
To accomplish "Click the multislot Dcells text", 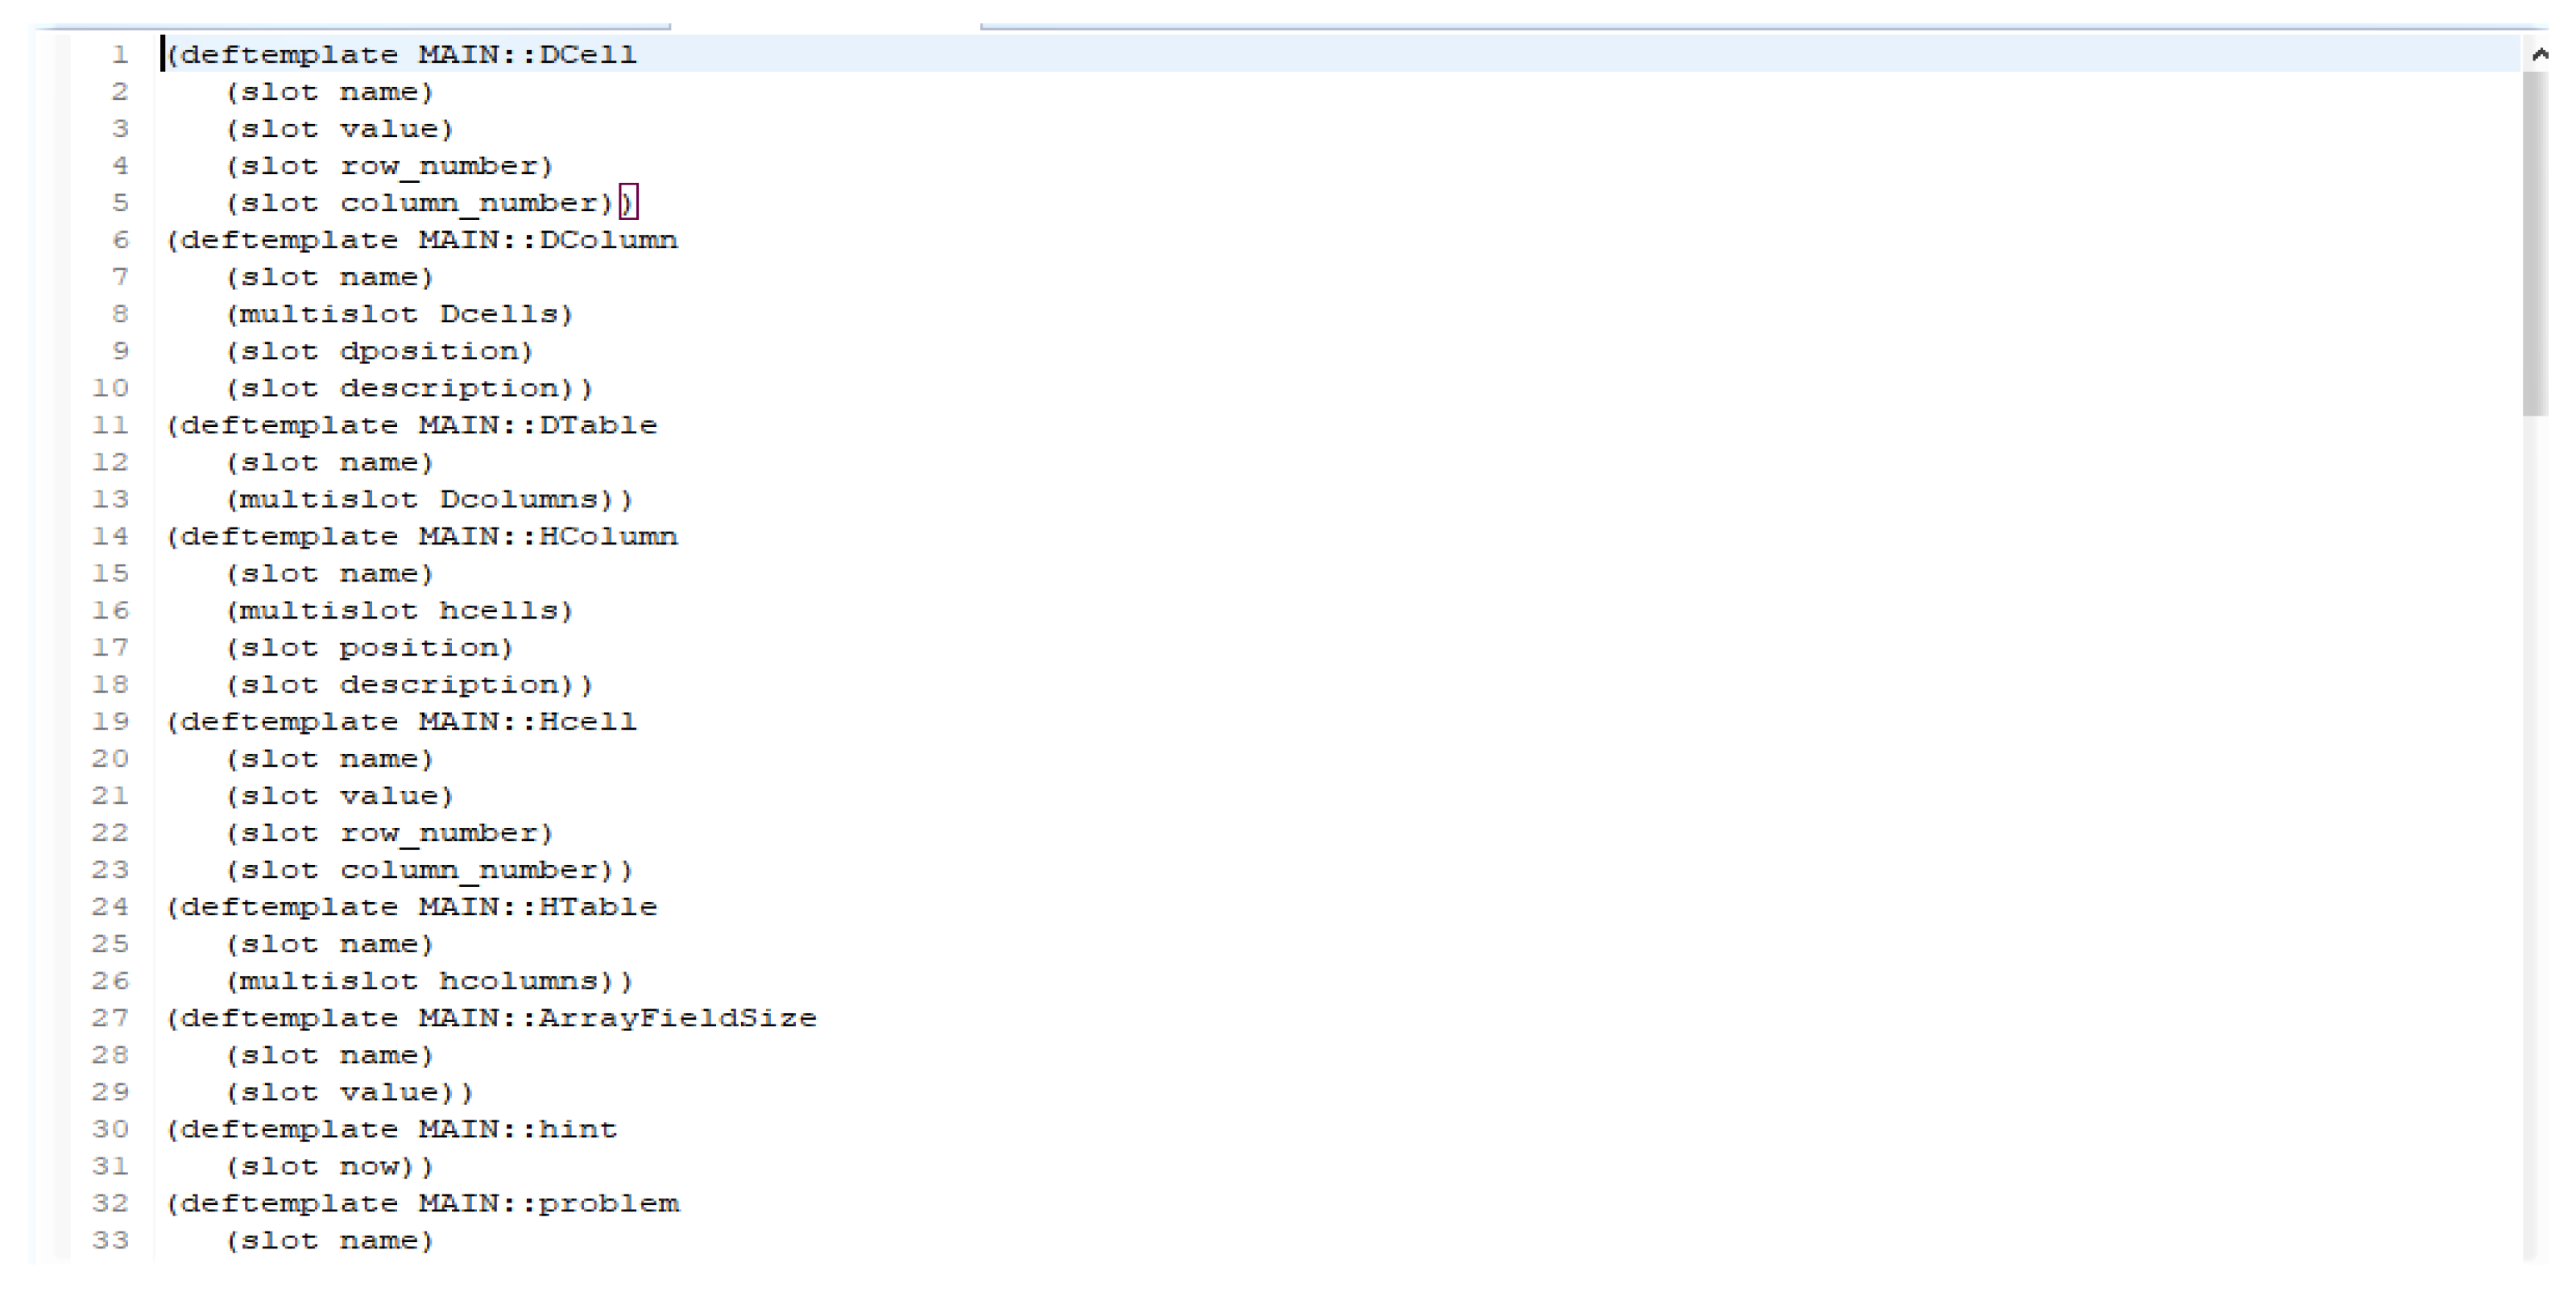I will click(x=400, y=314).
